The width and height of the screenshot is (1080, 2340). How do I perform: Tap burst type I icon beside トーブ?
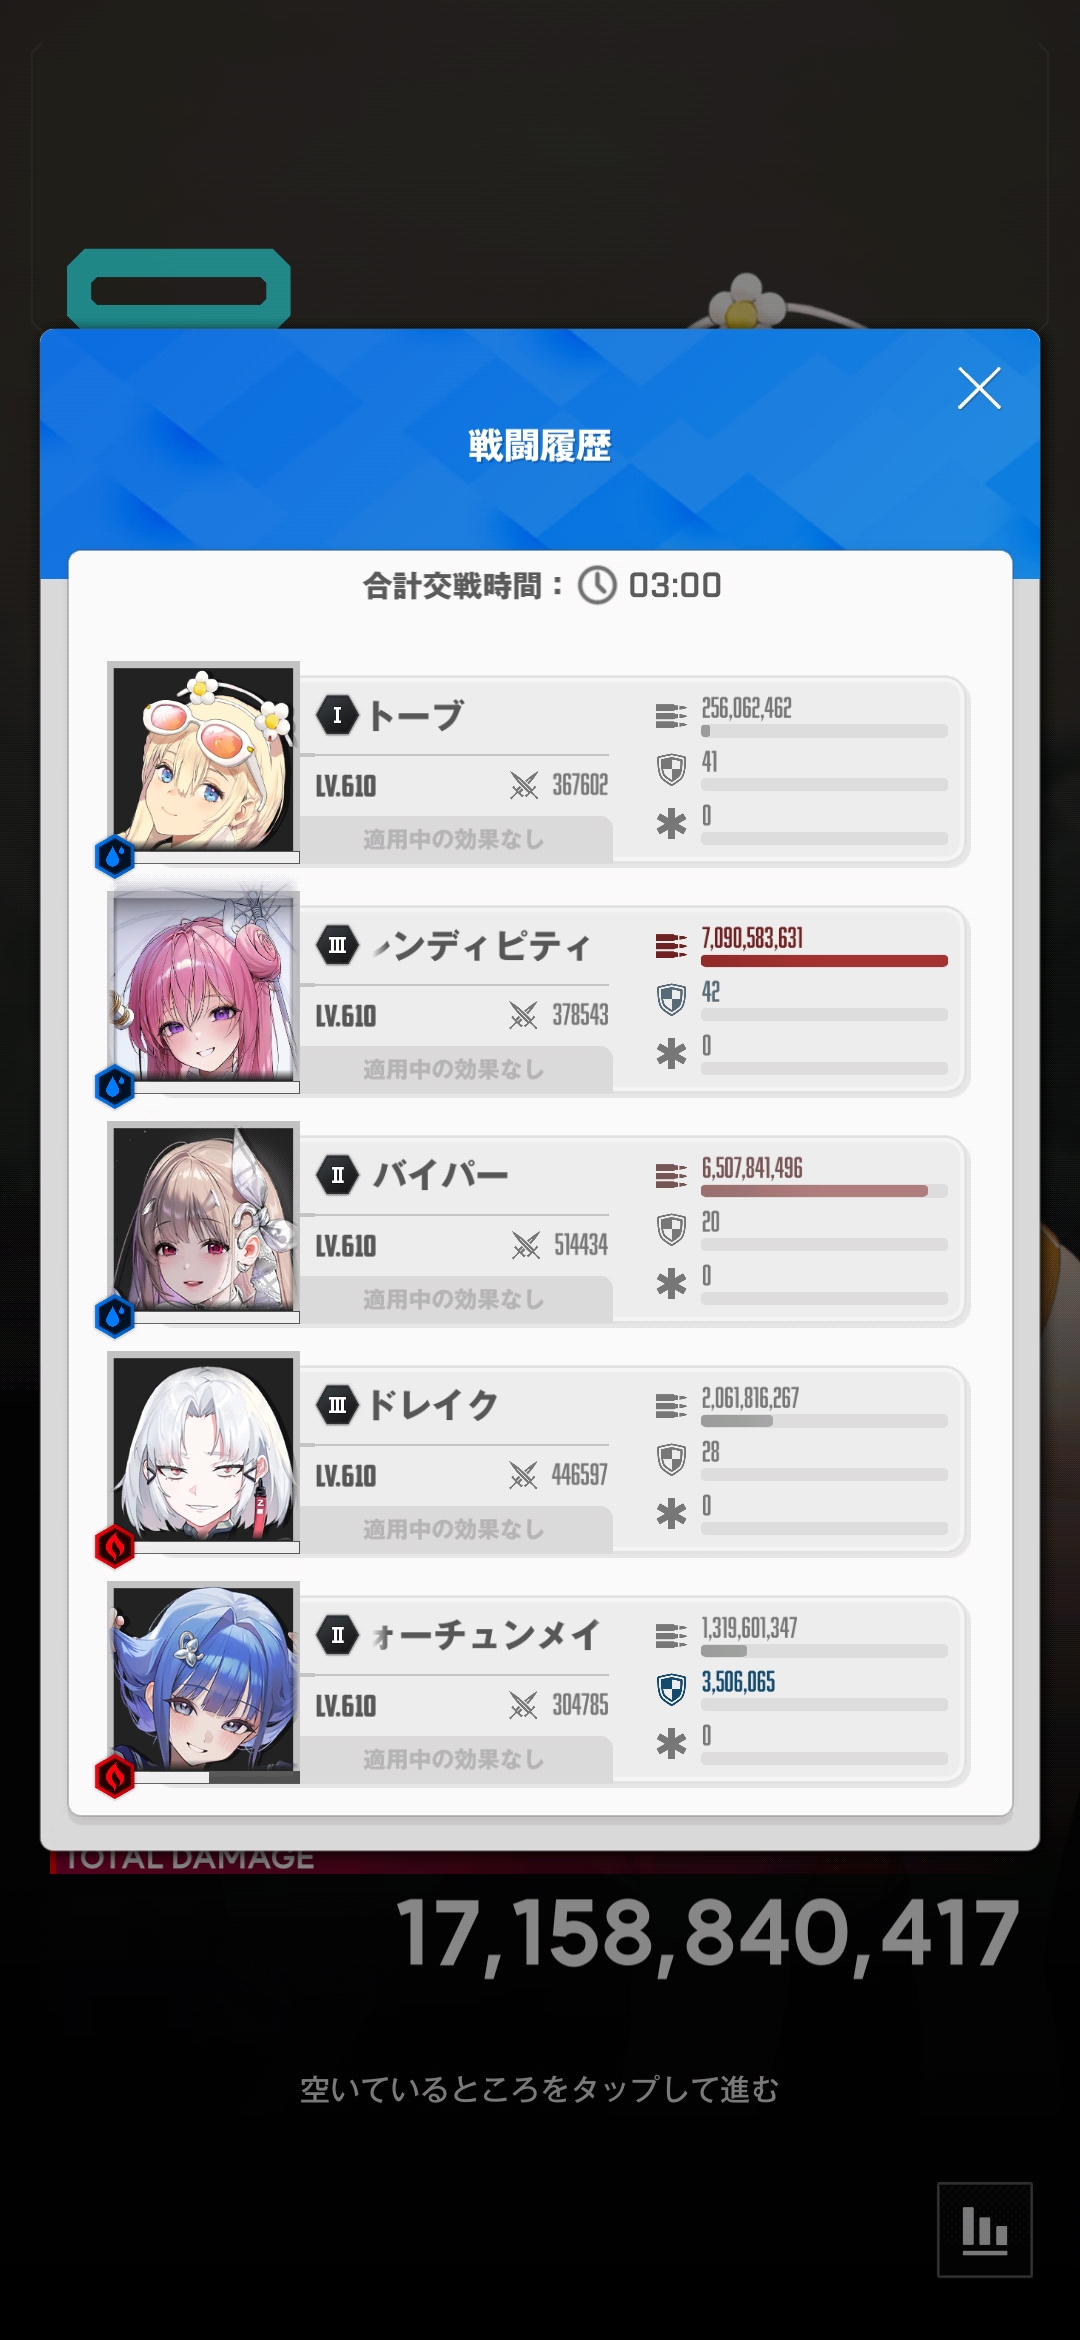point(337,715)
